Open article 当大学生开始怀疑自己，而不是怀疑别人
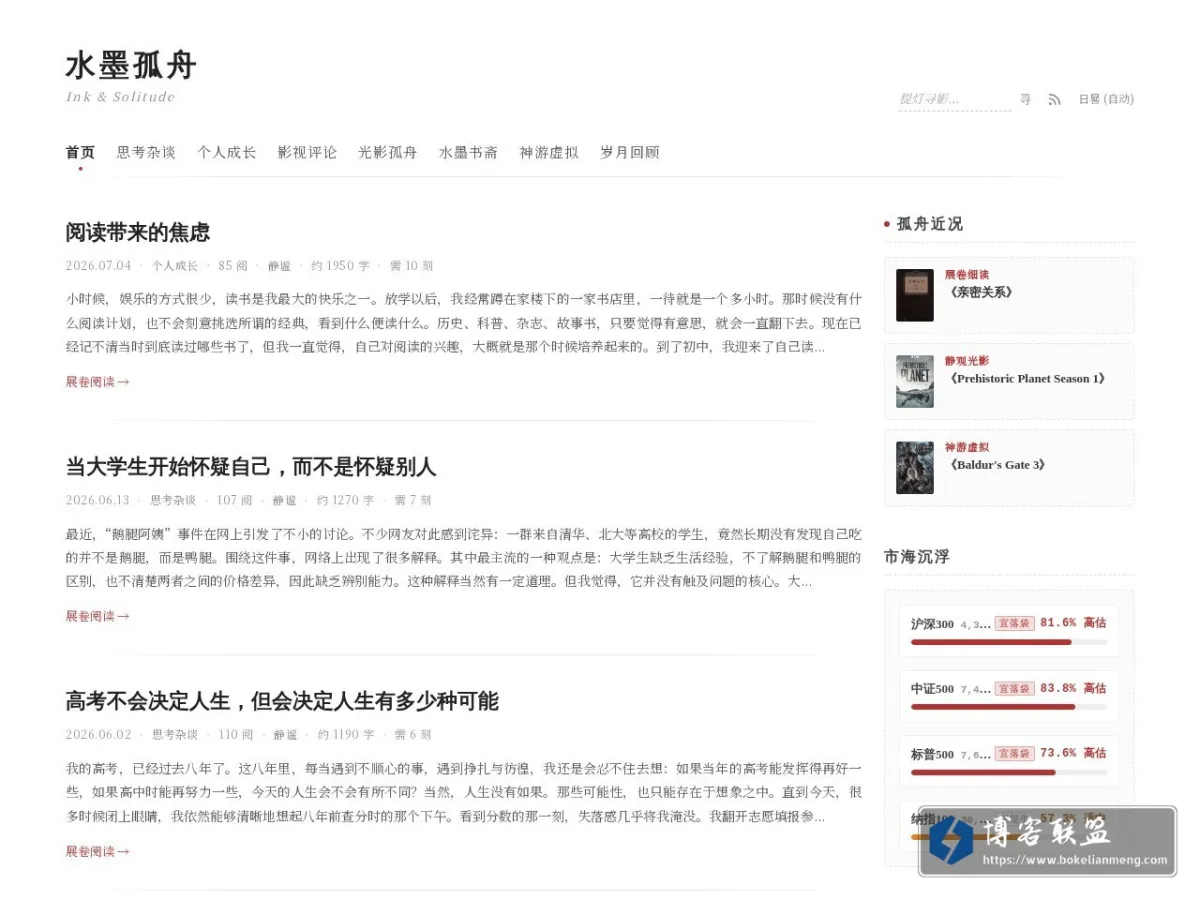 (251, 466)
